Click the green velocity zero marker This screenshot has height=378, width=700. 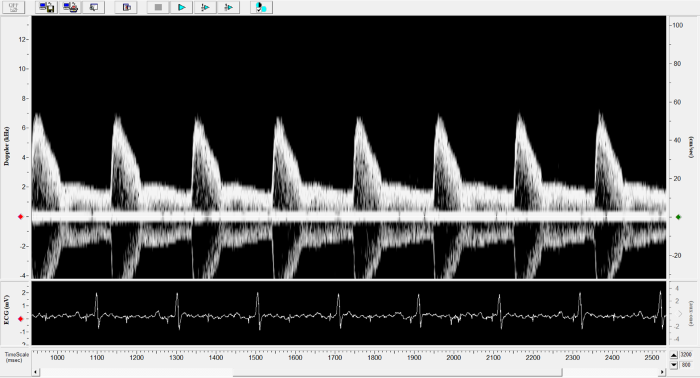(x=679, y=217)
